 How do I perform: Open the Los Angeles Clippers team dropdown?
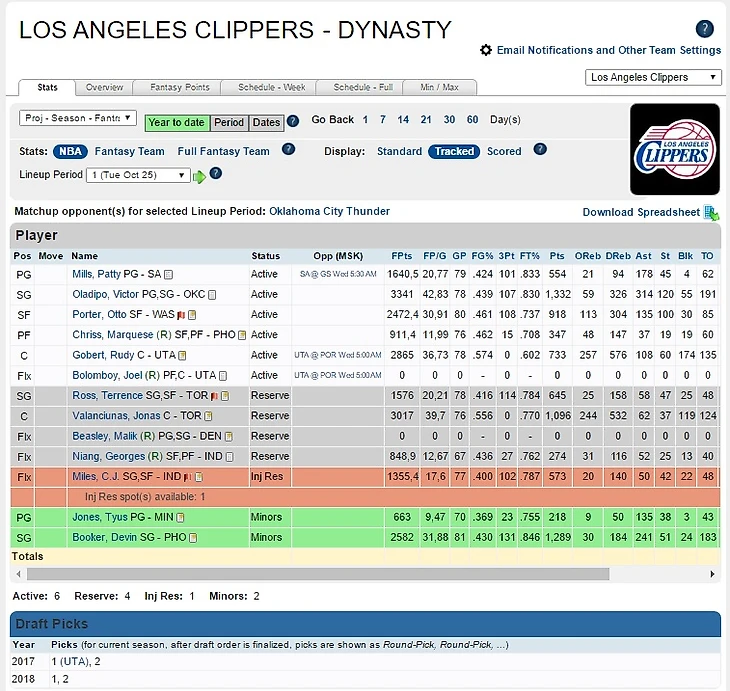point(653,77)
